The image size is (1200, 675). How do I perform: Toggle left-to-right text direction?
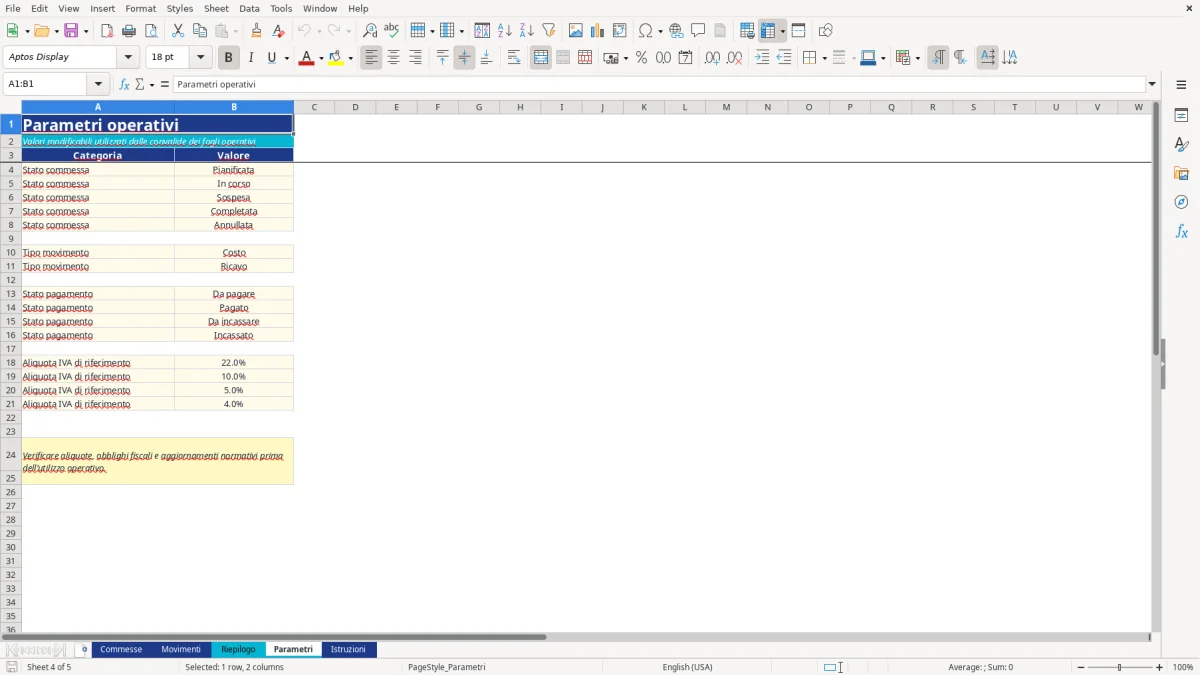pos(938,58)
